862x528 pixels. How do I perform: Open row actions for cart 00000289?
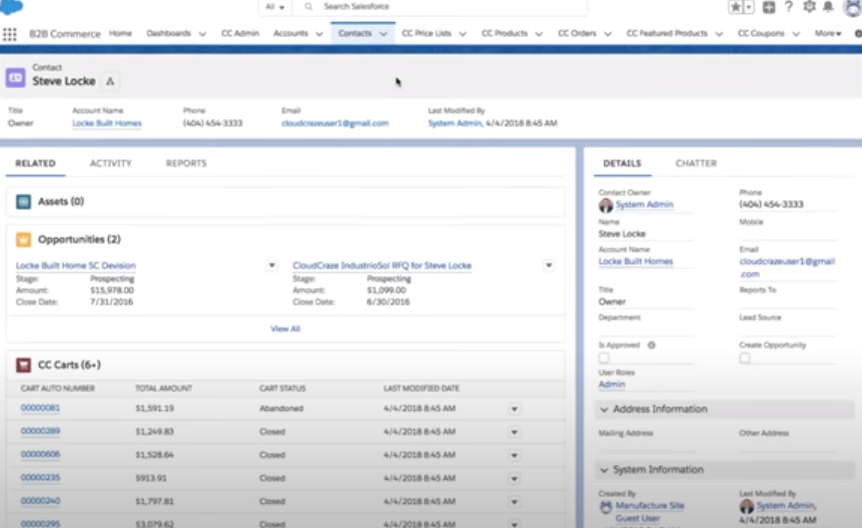(514, 432)
